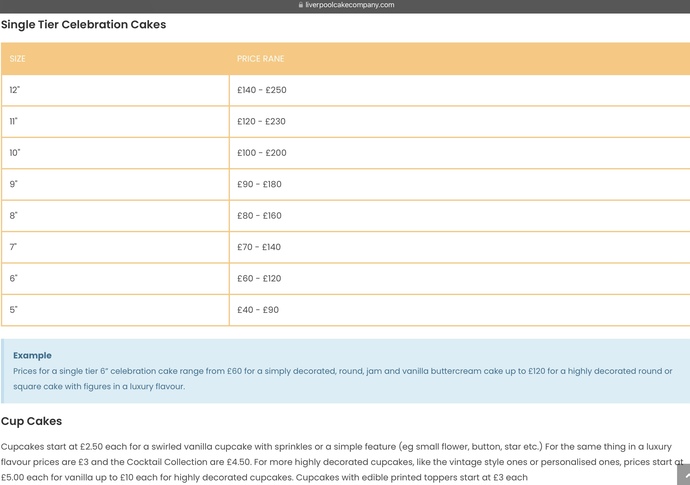Click the 7" size cell
Image resolution: width=690 pixels, height=485 pixels.
pyautogui.click(x=115, y=247)
